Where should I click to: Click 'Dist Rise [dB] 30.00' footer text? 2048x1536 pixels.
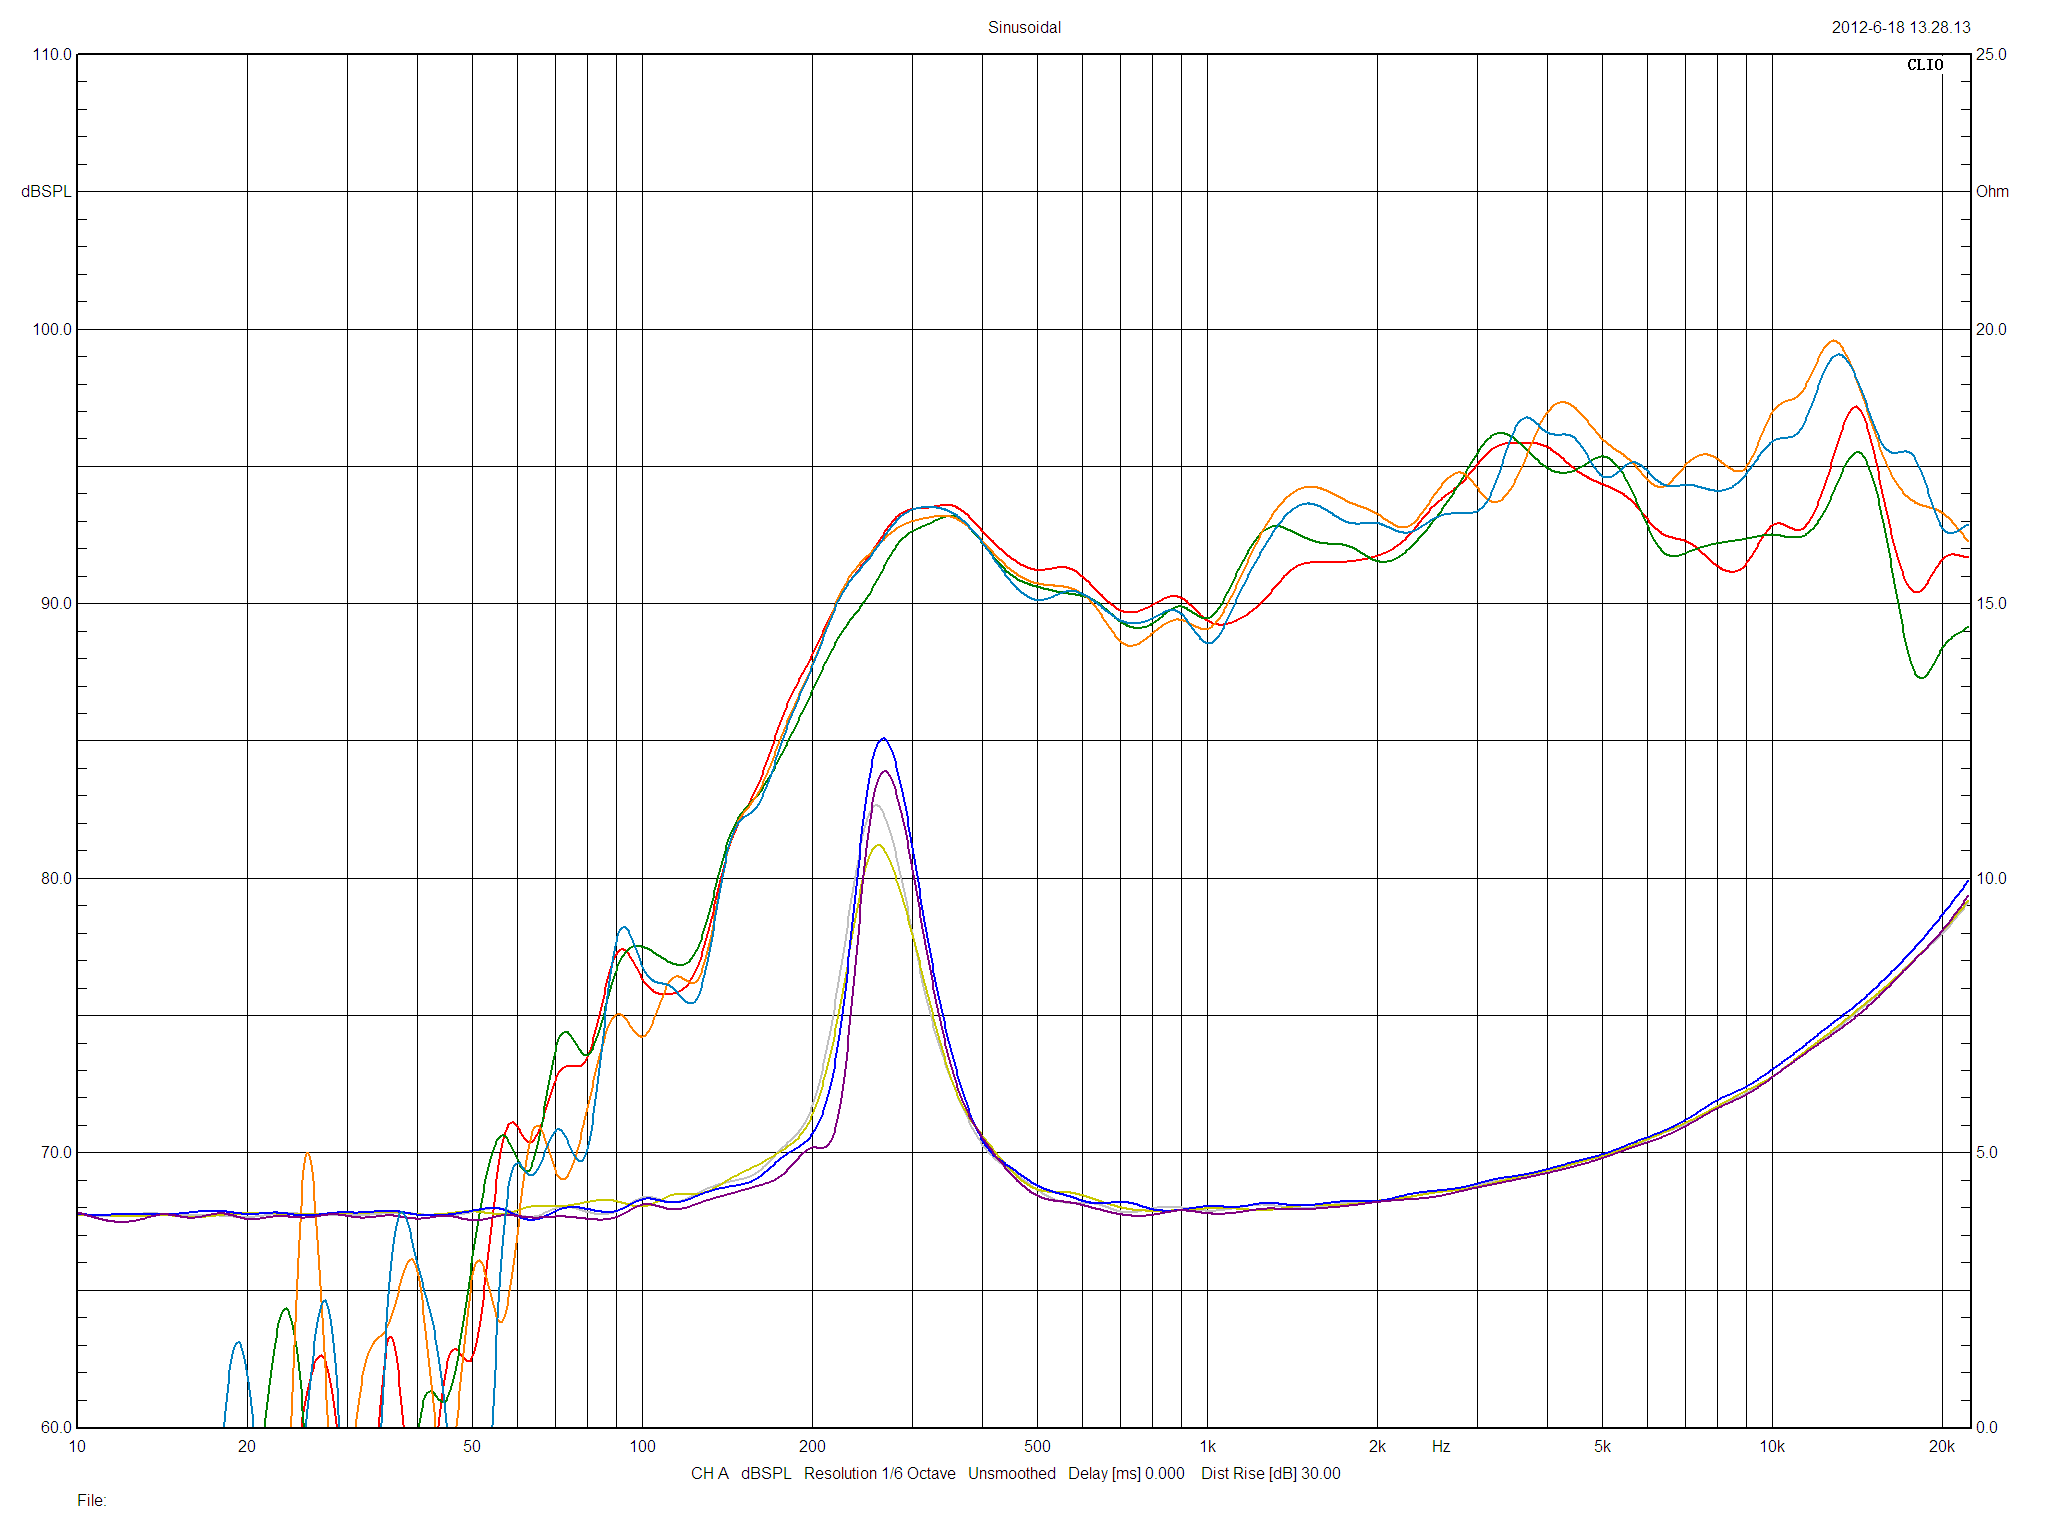tap(1271, 1473)
